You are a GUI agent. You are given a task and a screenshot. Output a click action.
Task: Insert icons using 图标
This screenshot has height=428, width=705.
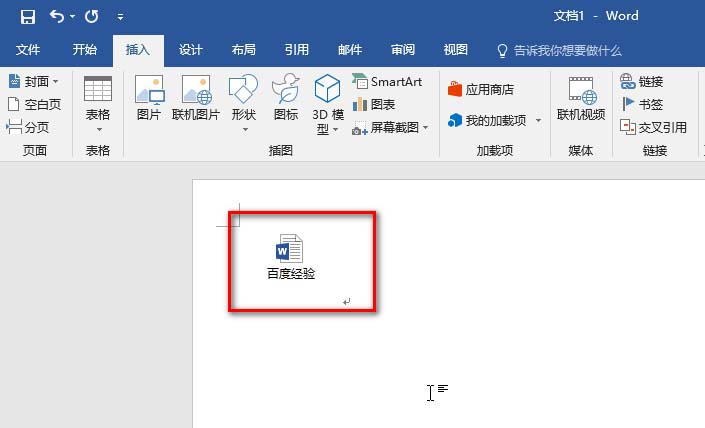[286, 99]
